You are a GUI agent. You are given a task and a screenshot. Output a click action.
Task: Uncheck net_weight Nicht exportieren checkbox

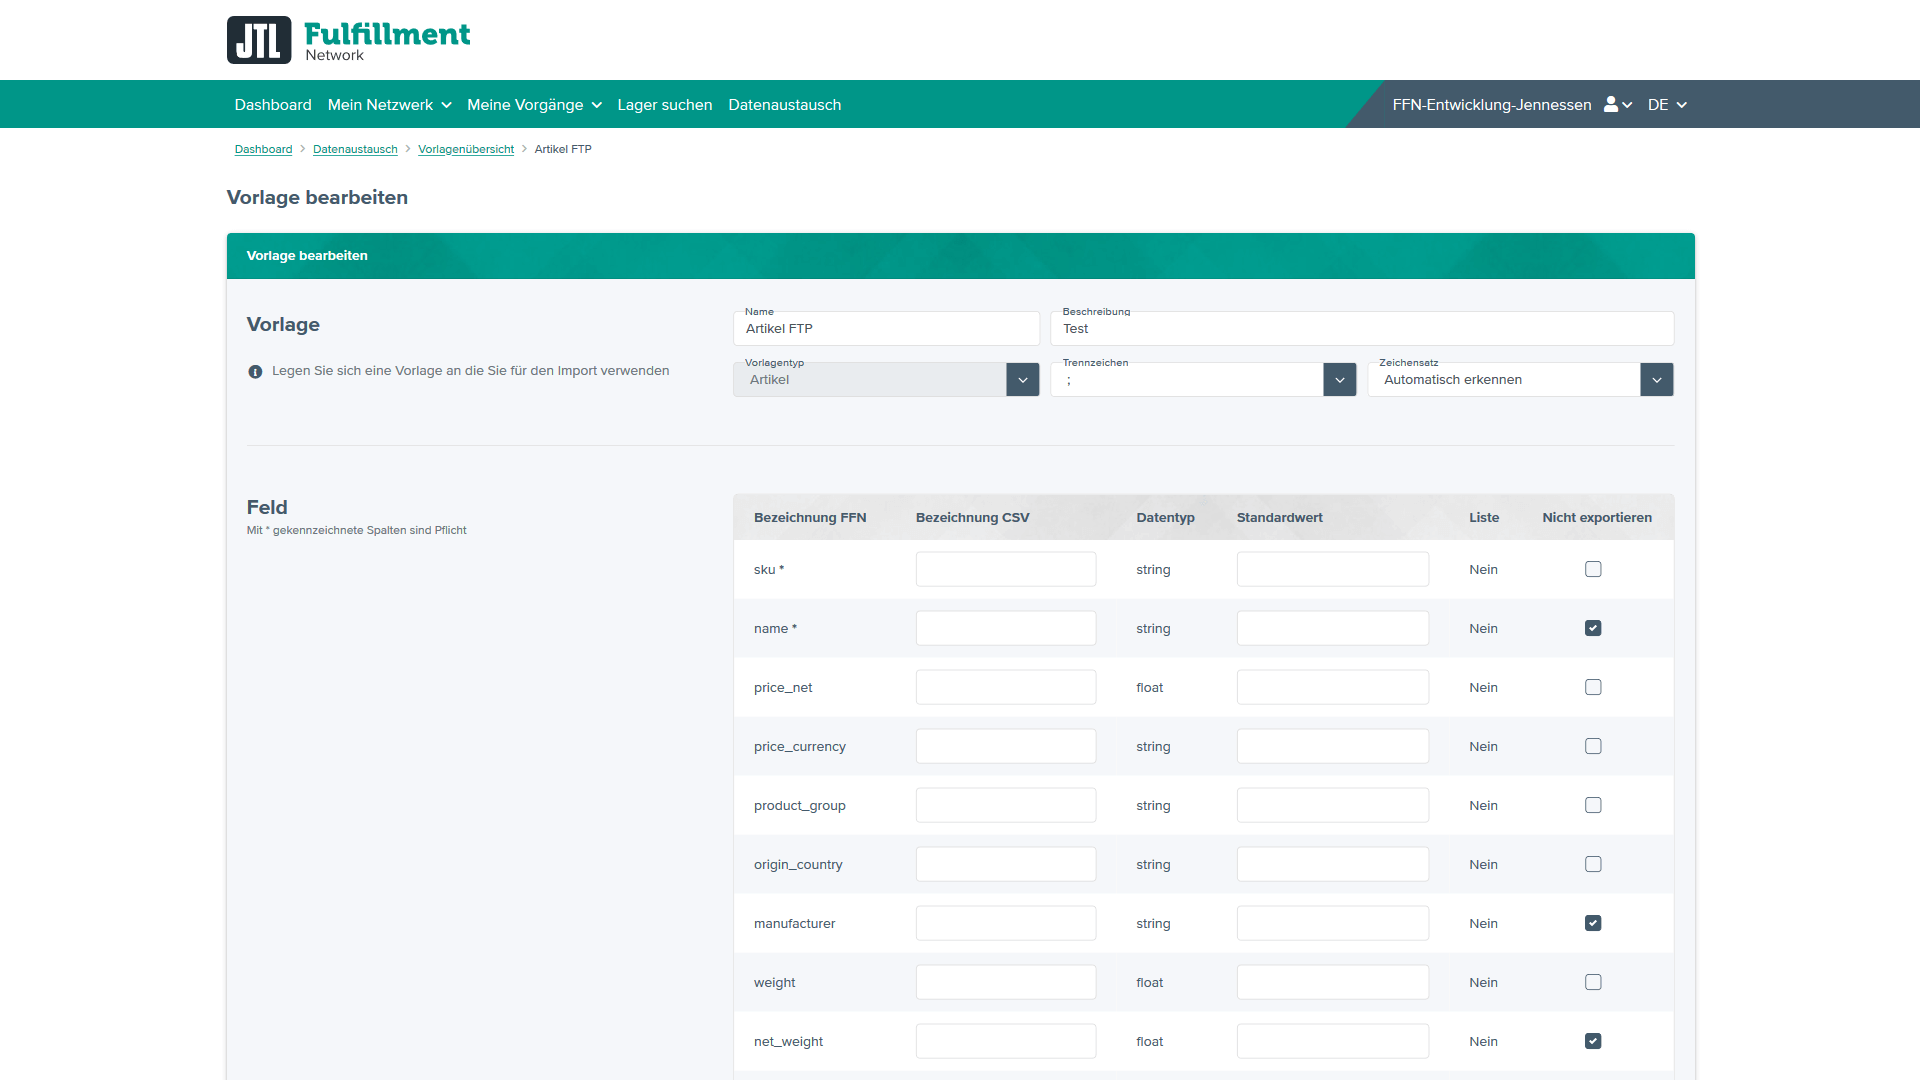[1593, 1042]
